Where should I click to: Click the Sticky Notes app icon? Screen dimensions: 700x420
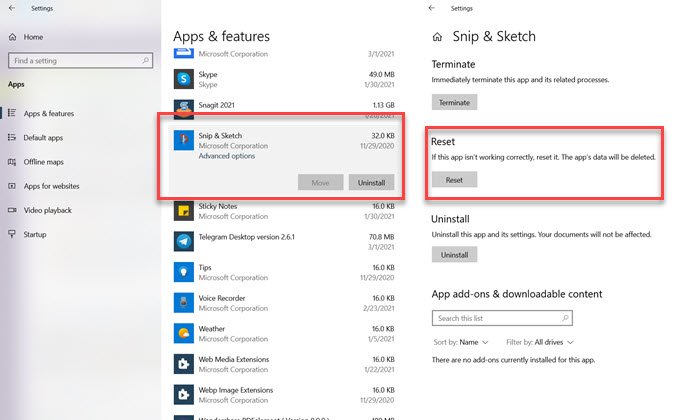[184, 211]
